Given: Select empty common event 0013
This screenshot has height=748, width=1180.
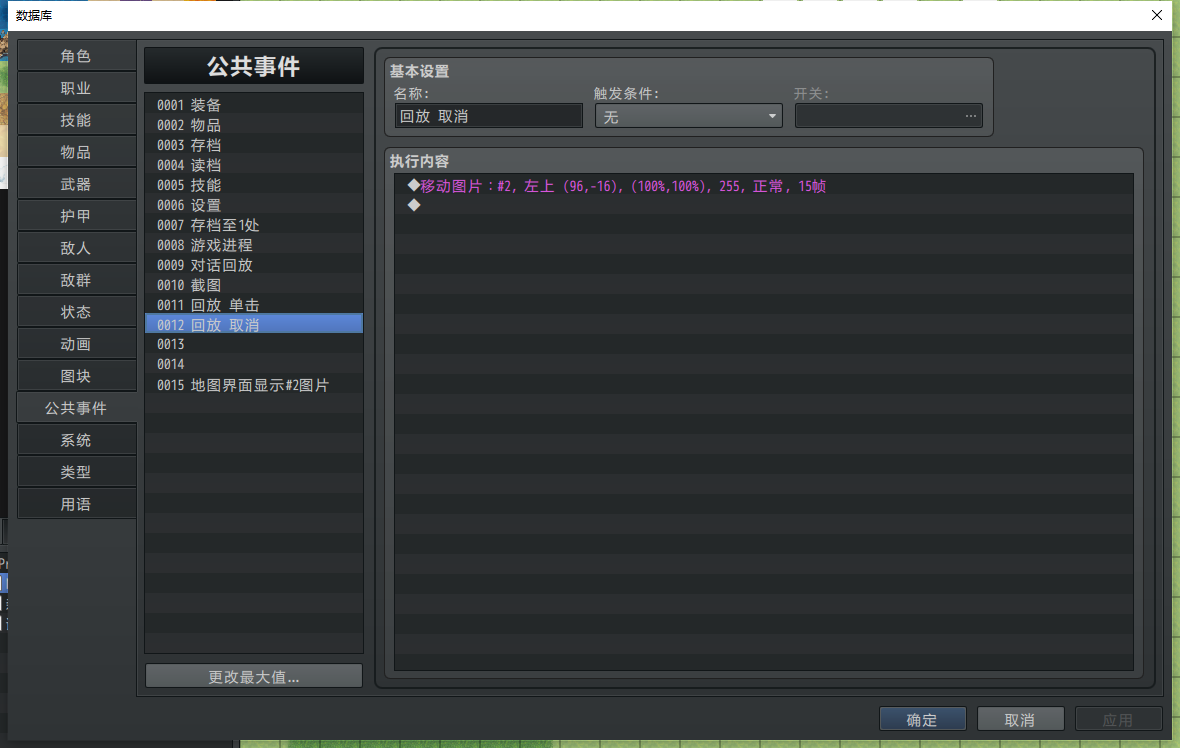Looking at the screenshot, I should tap(254, 345).
